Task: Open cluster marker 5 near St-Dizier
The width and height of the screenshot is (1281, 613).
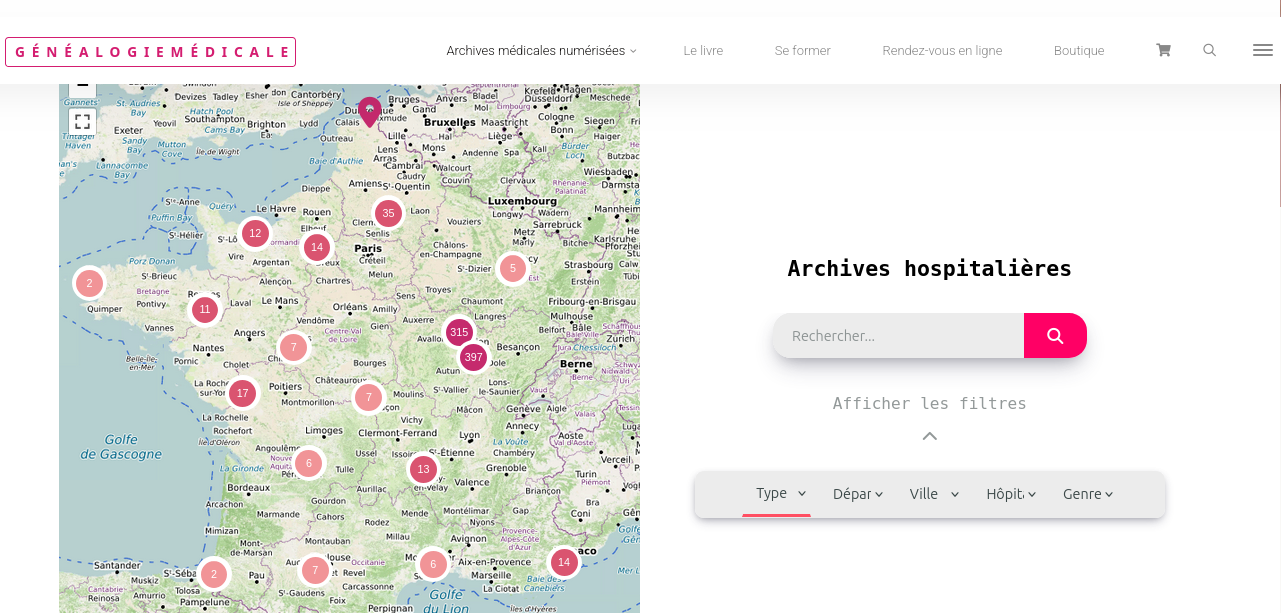Action: 513,268
